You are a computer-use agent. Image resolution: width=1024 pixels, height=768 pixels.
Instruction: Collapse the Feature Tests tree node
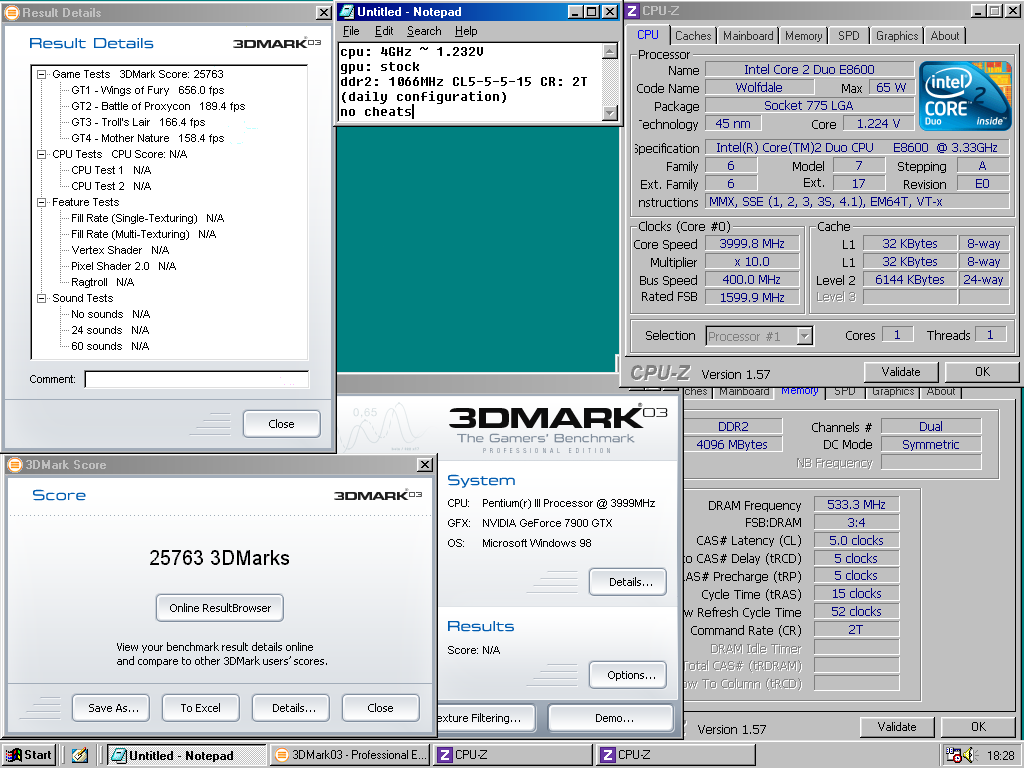coord(42,202)
